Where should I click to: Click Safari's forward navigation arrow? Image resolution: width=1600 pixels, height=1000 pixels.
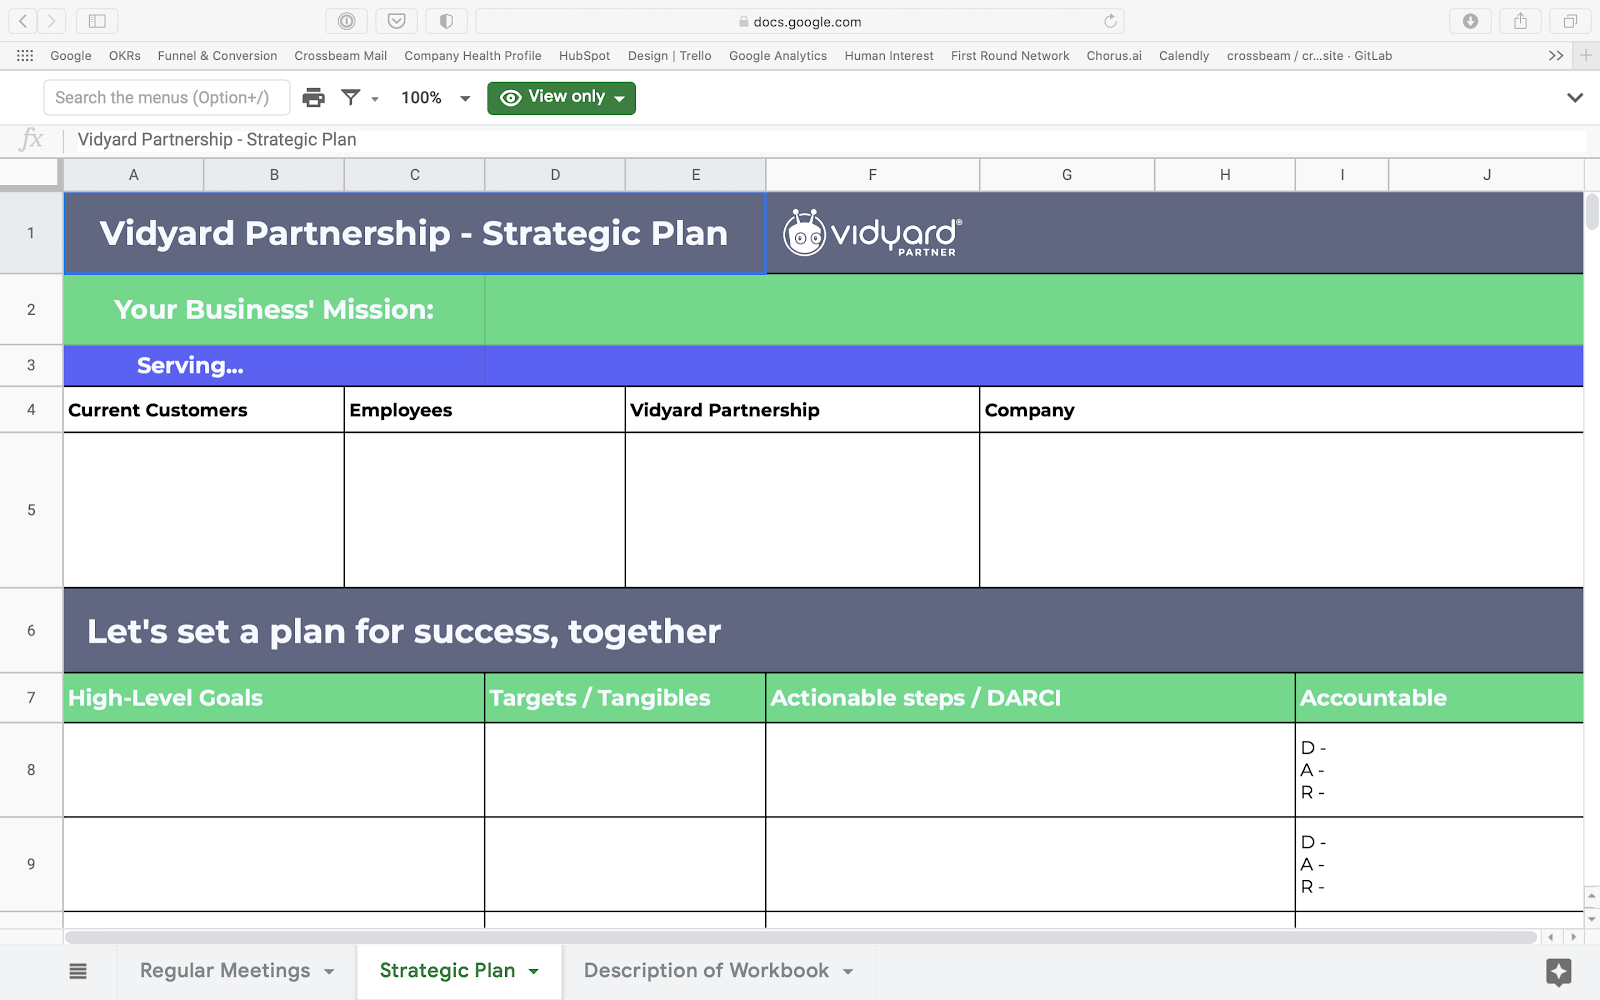52,21
